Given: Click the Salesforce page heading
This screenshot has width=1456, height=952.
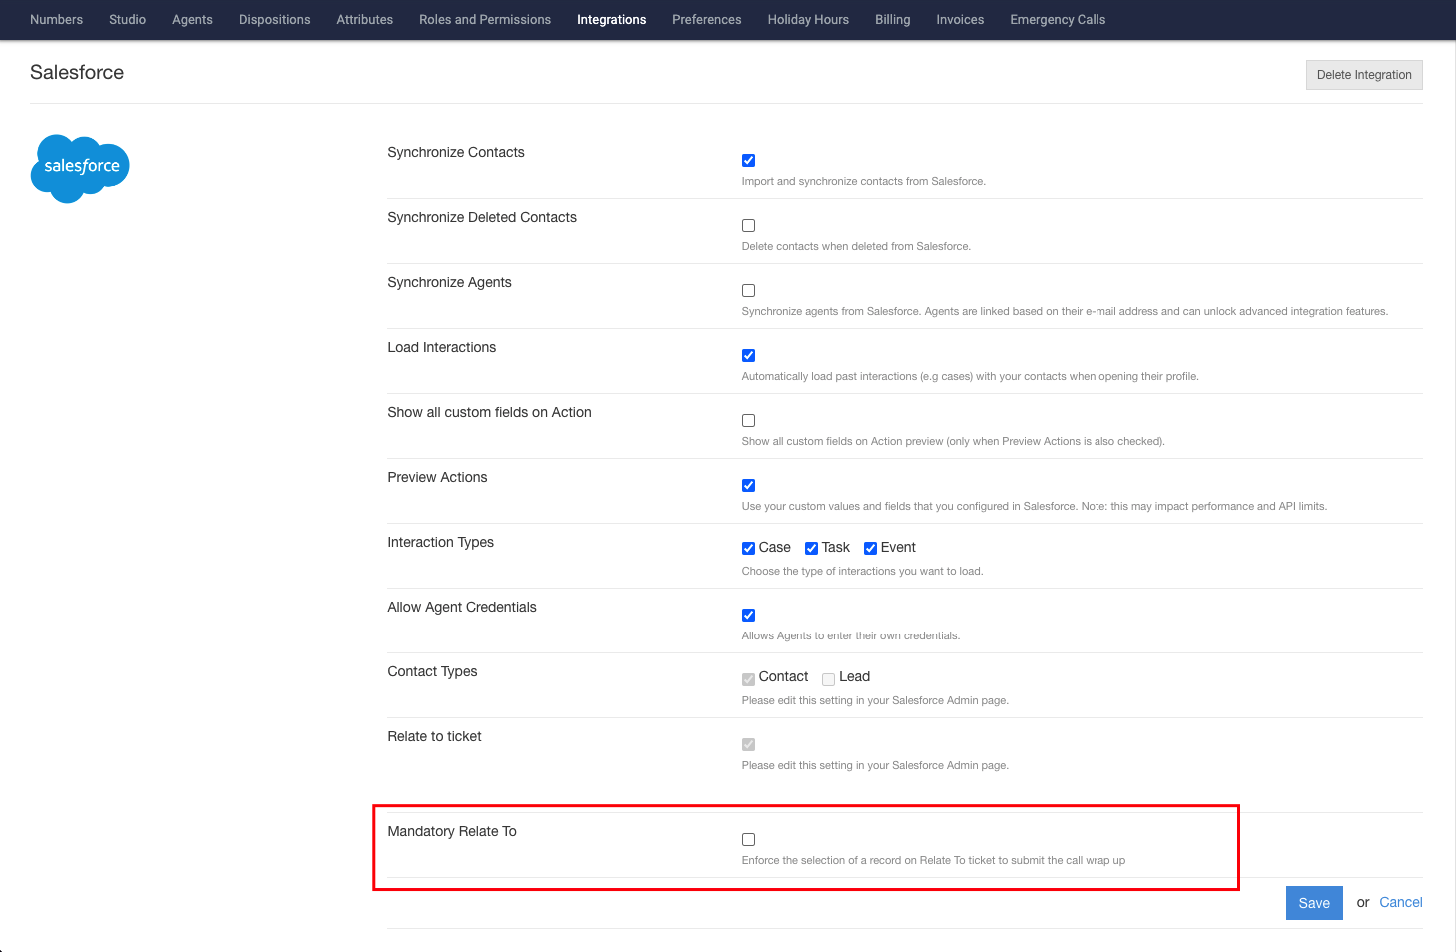Looking at the screenshot, I should [77, 72].
